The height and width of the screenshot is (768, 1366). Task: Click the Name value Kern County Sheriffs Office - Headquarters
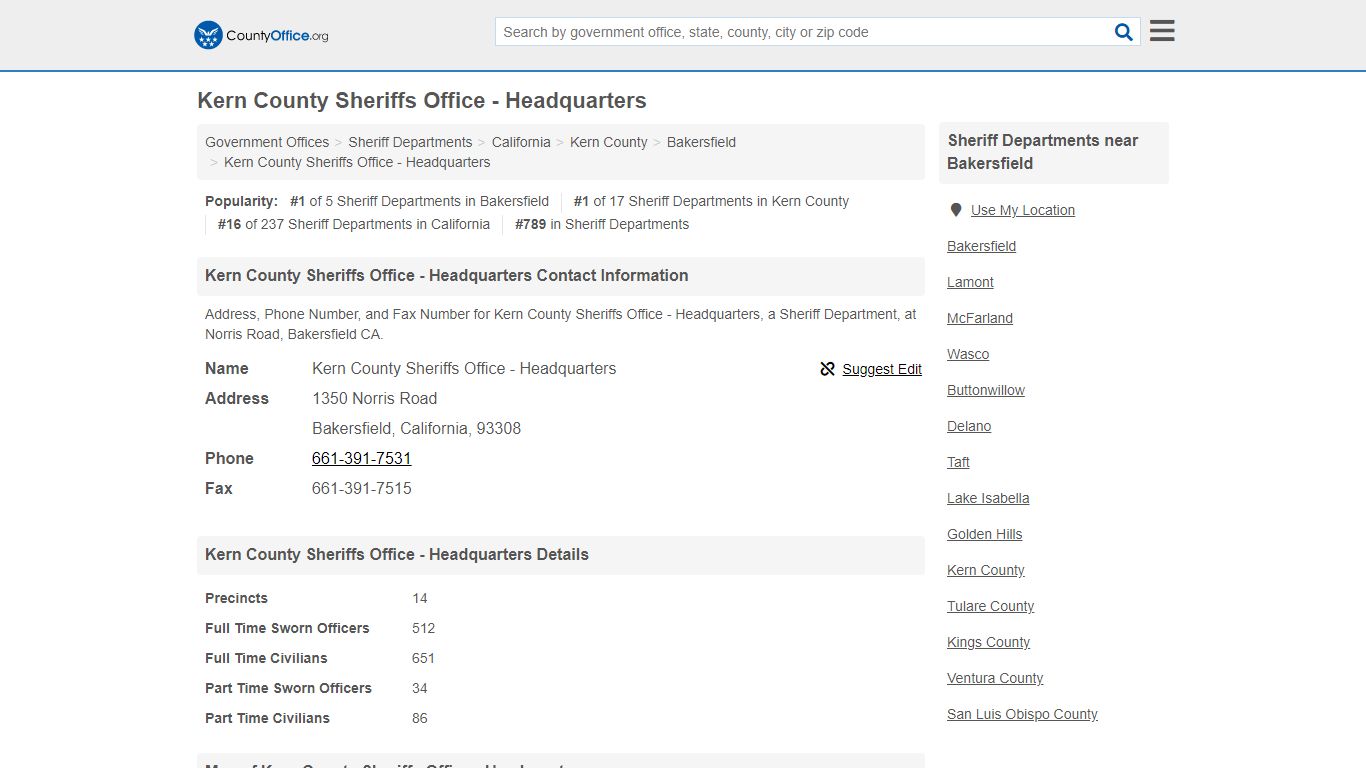(464, 368)
